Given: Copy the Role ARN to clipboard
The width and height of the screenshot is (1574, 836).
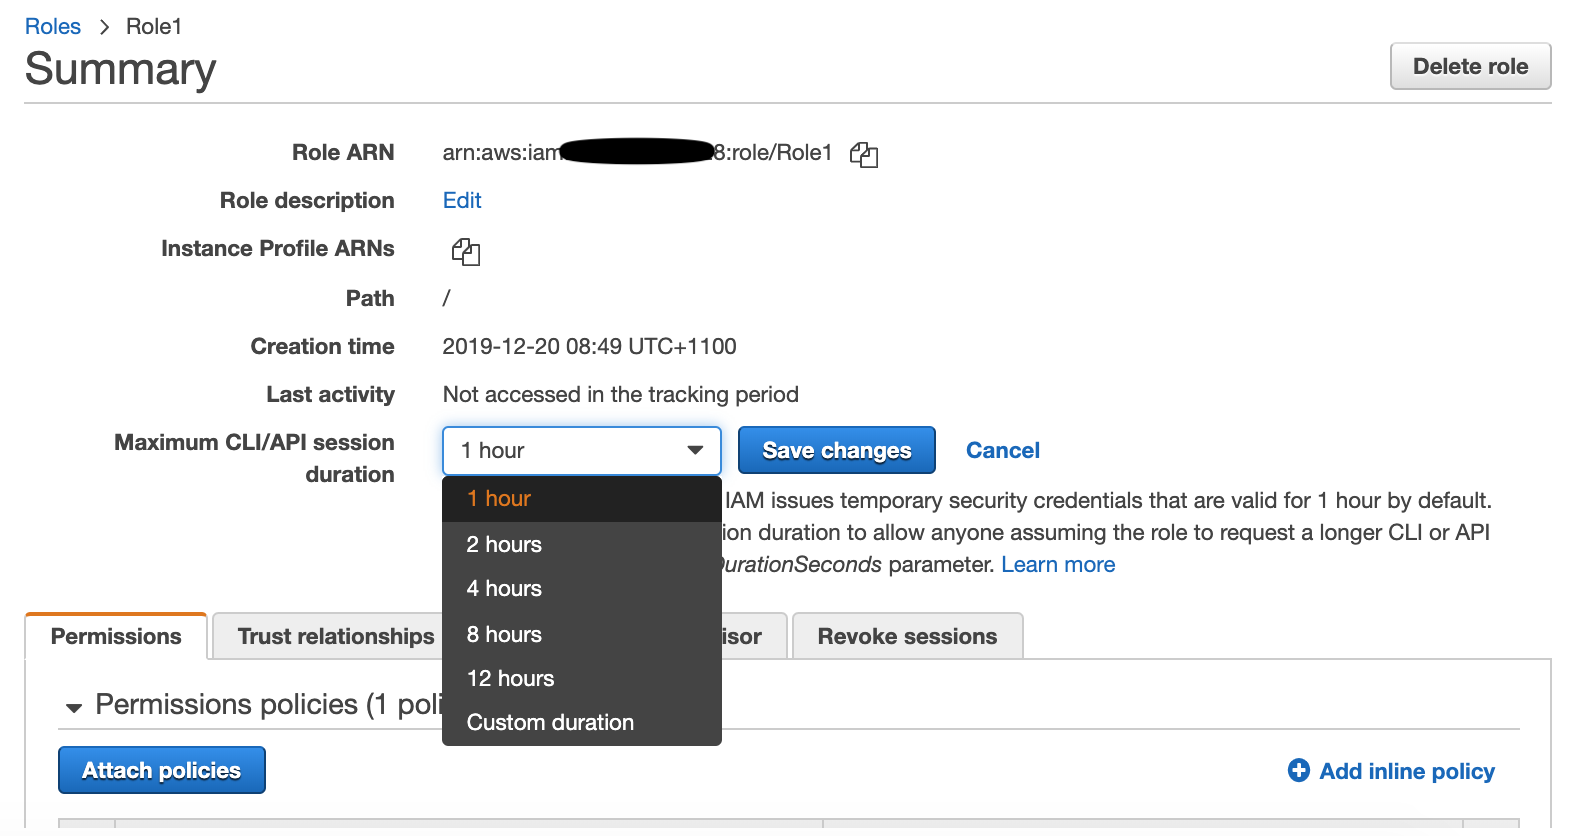Looking at the screenshot, I should point(863,154).
